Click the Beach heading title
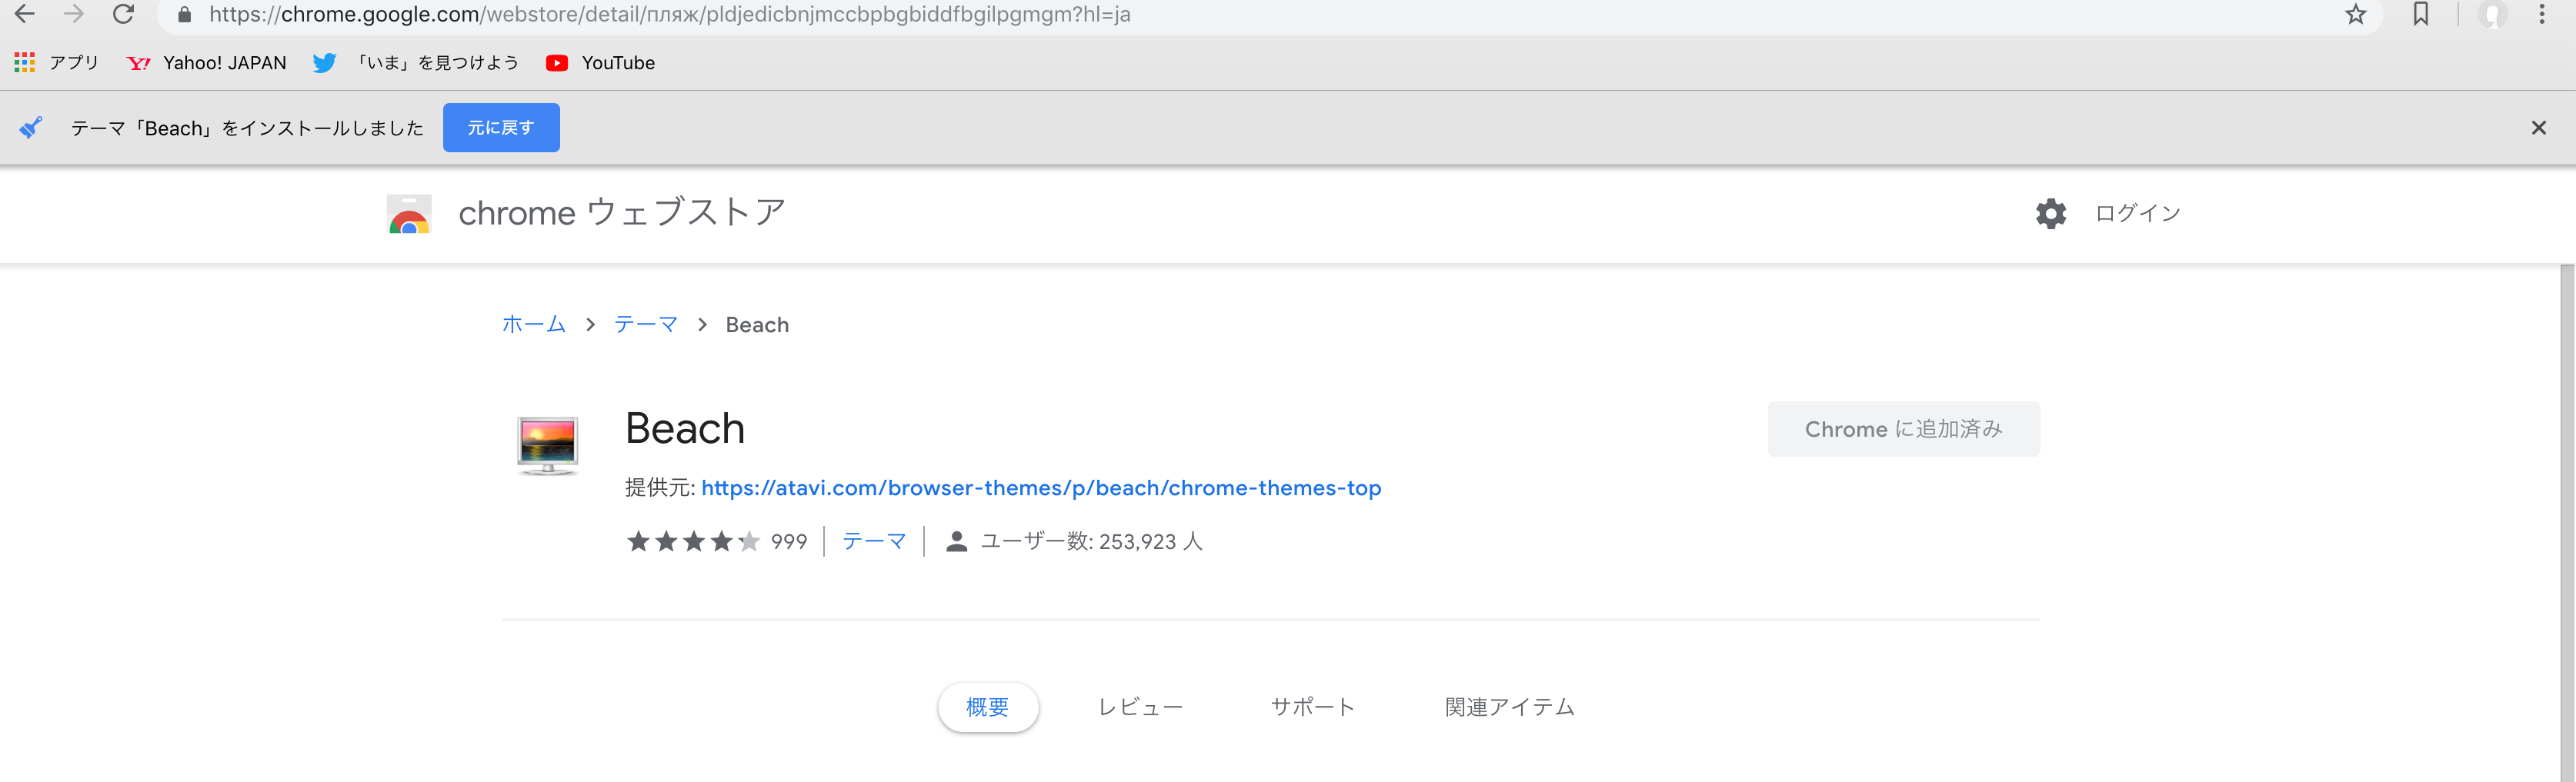Image resolution: width=2576 pixels, height=782 pixels. (x=685, y=429)
